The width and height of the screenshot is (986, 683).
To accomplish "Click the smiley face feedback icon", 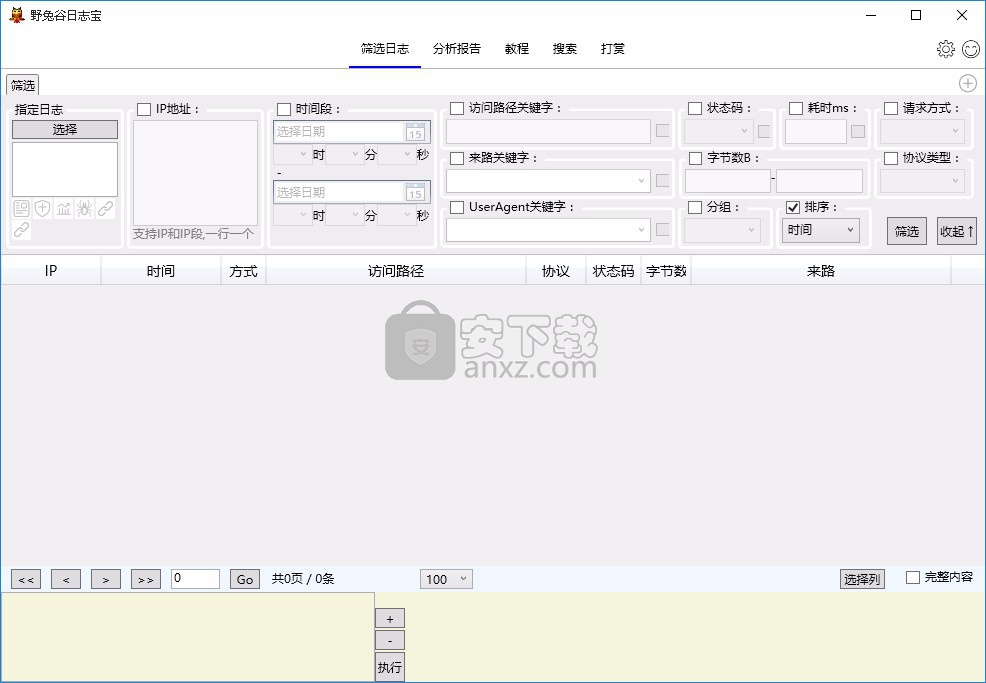I will [x=971, y=49].
